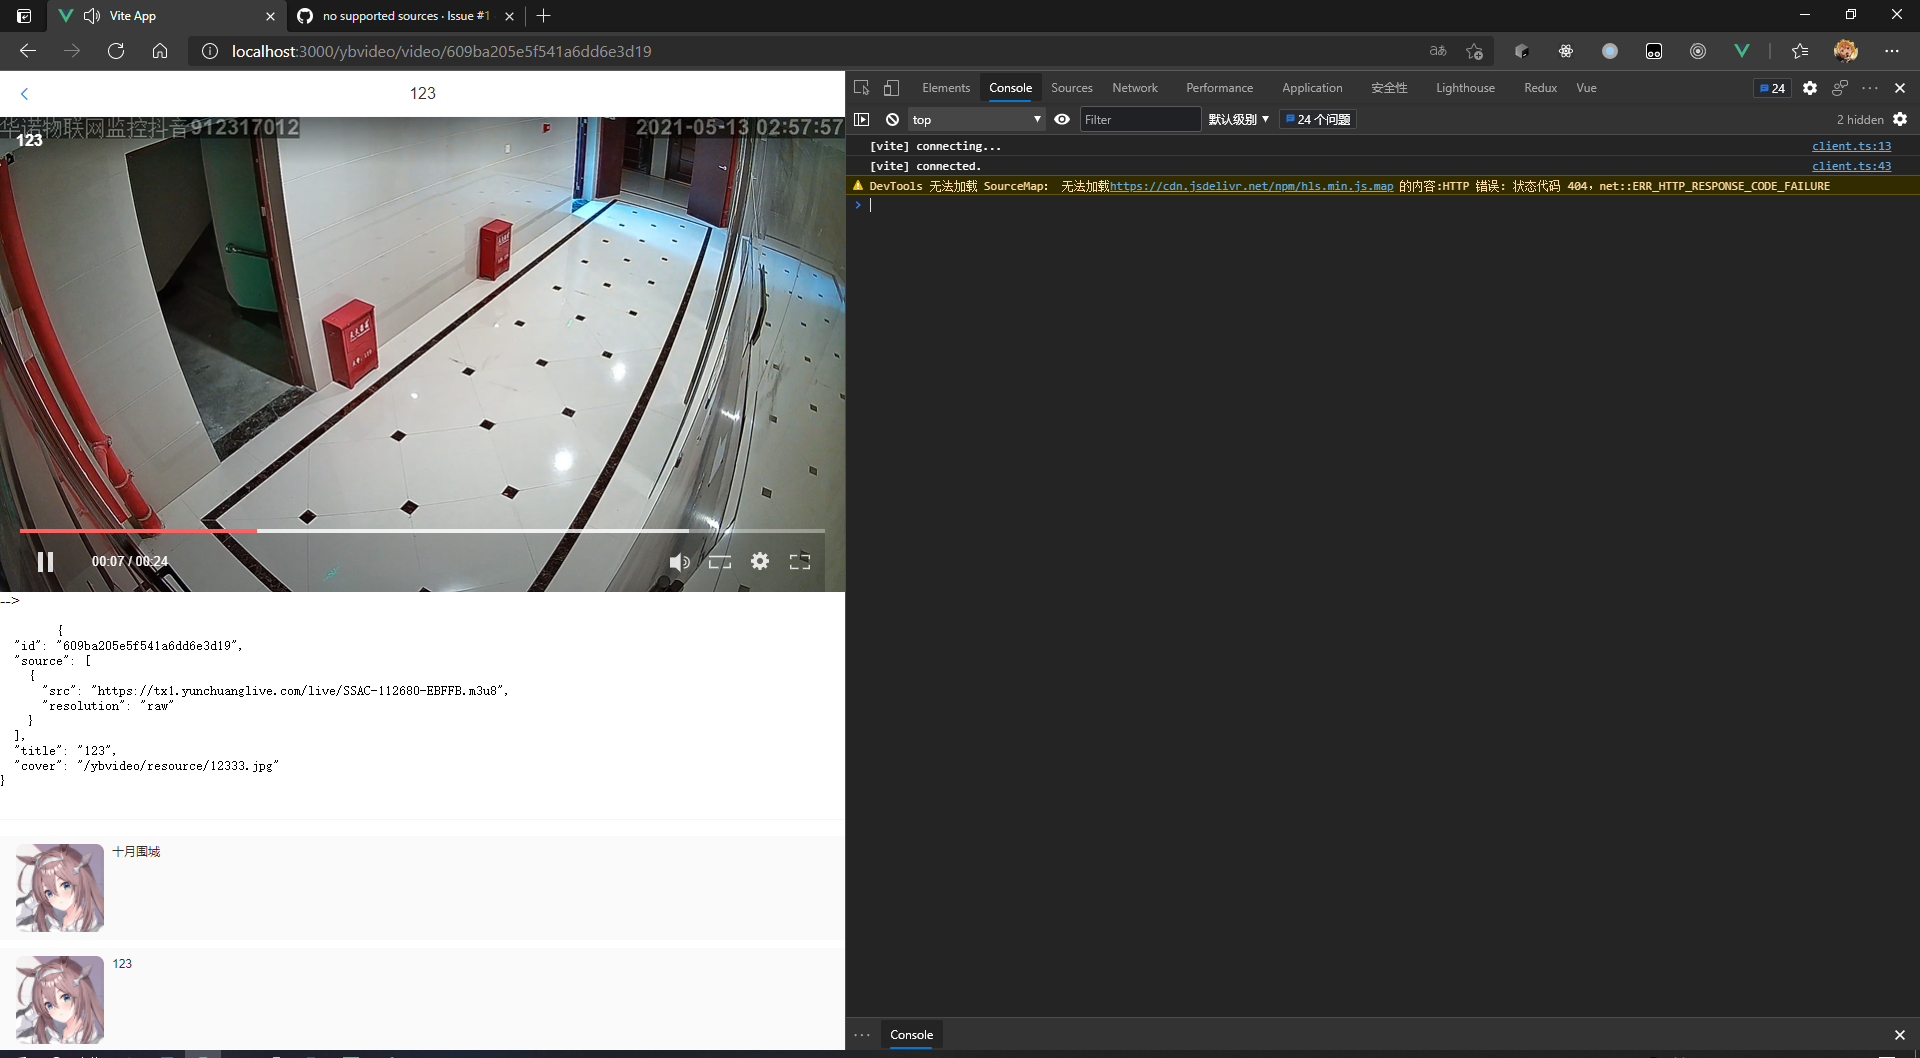
Task: Toggle the device emulation toolbar
Action: [890, 88]
